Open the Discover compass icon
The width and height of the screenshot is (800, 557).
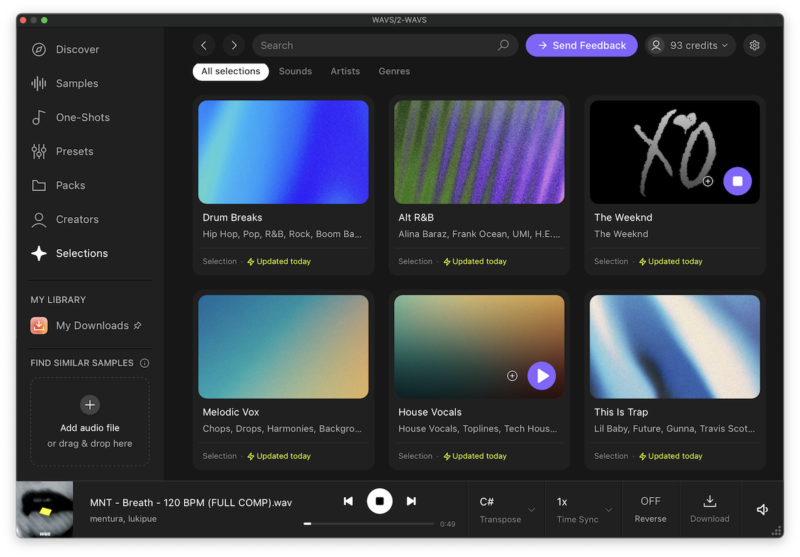pos(39,49)
